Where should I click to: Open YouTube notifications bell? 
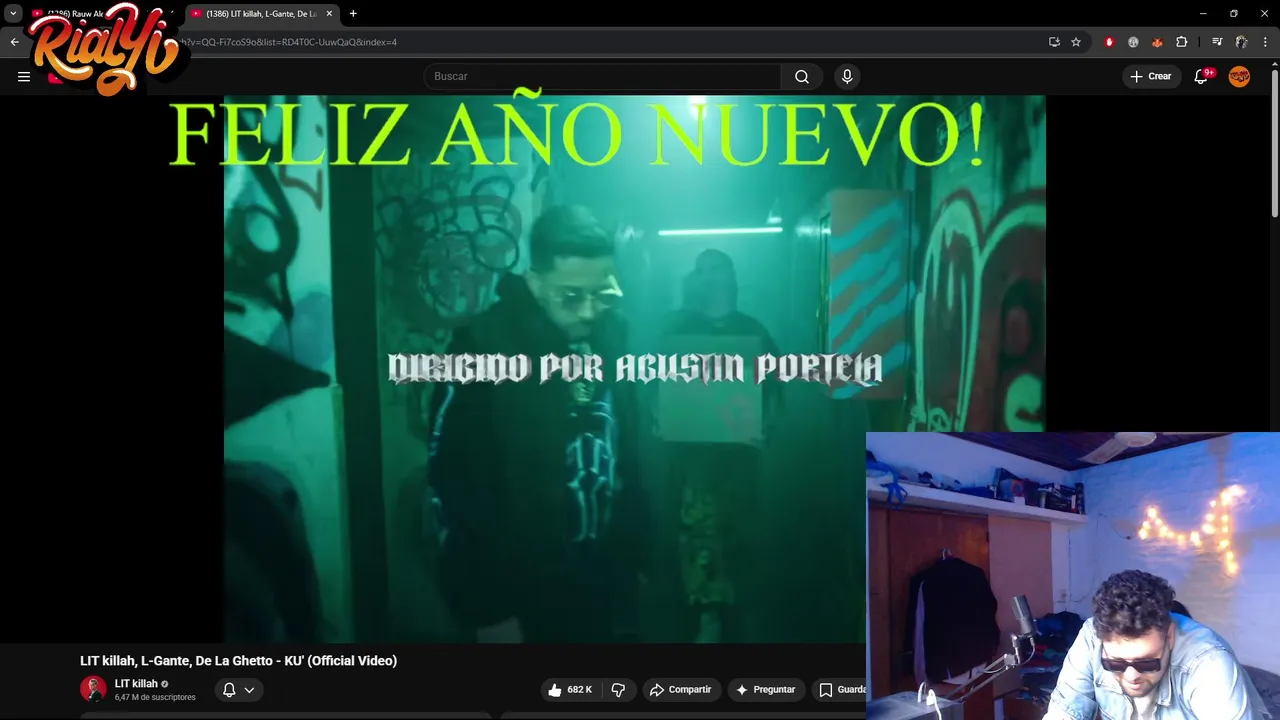(x=1201, y=76)
